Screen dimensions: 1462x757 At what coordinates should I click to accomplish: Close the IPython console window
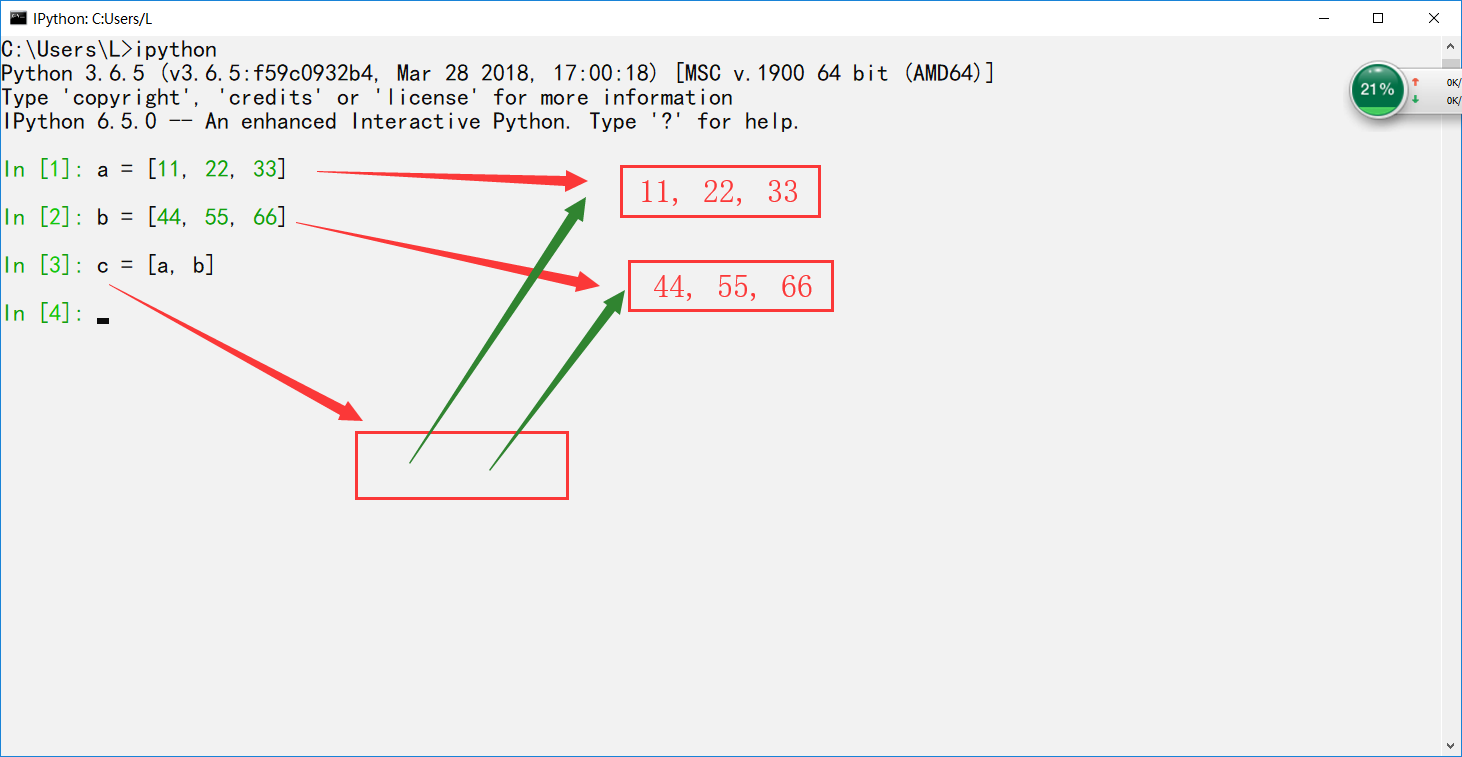(x=1432, y=18)
